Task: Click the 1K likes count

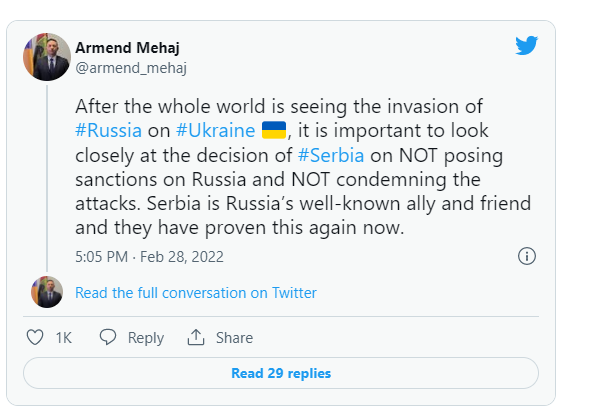Action: point(64,338)
